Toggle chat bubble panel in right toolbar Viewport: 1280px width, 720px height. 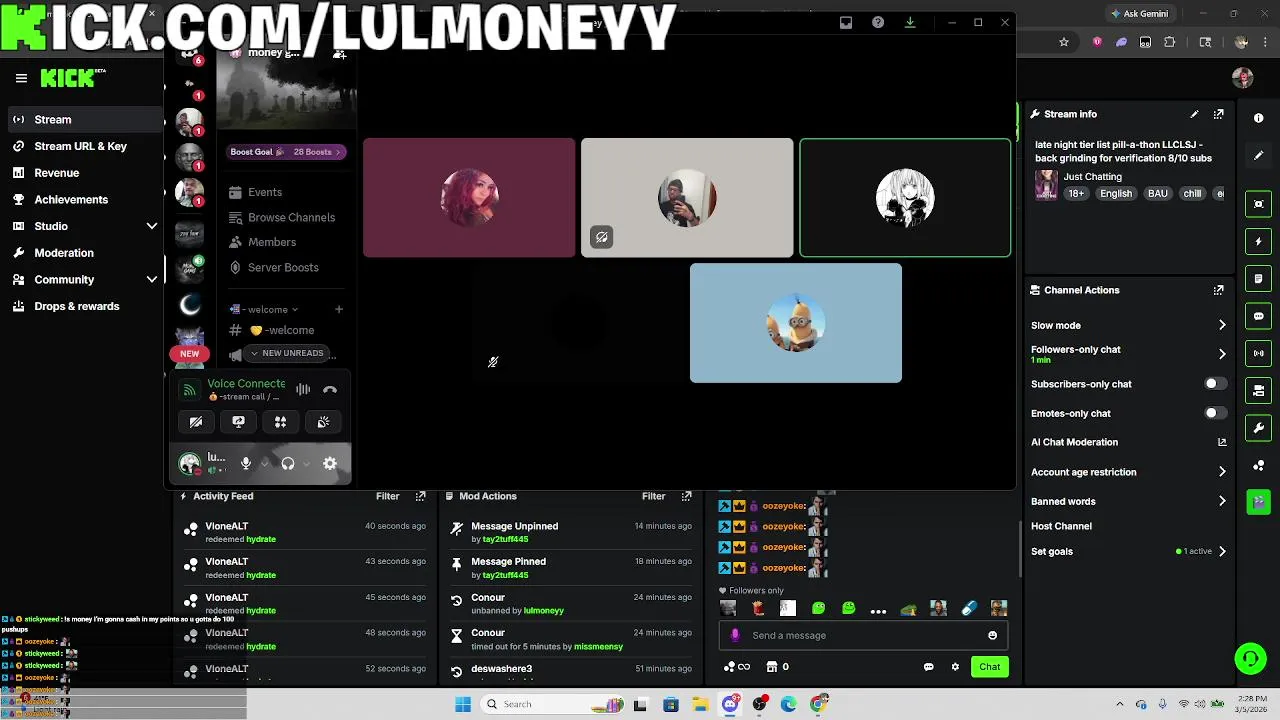(x=1258, y=316)
